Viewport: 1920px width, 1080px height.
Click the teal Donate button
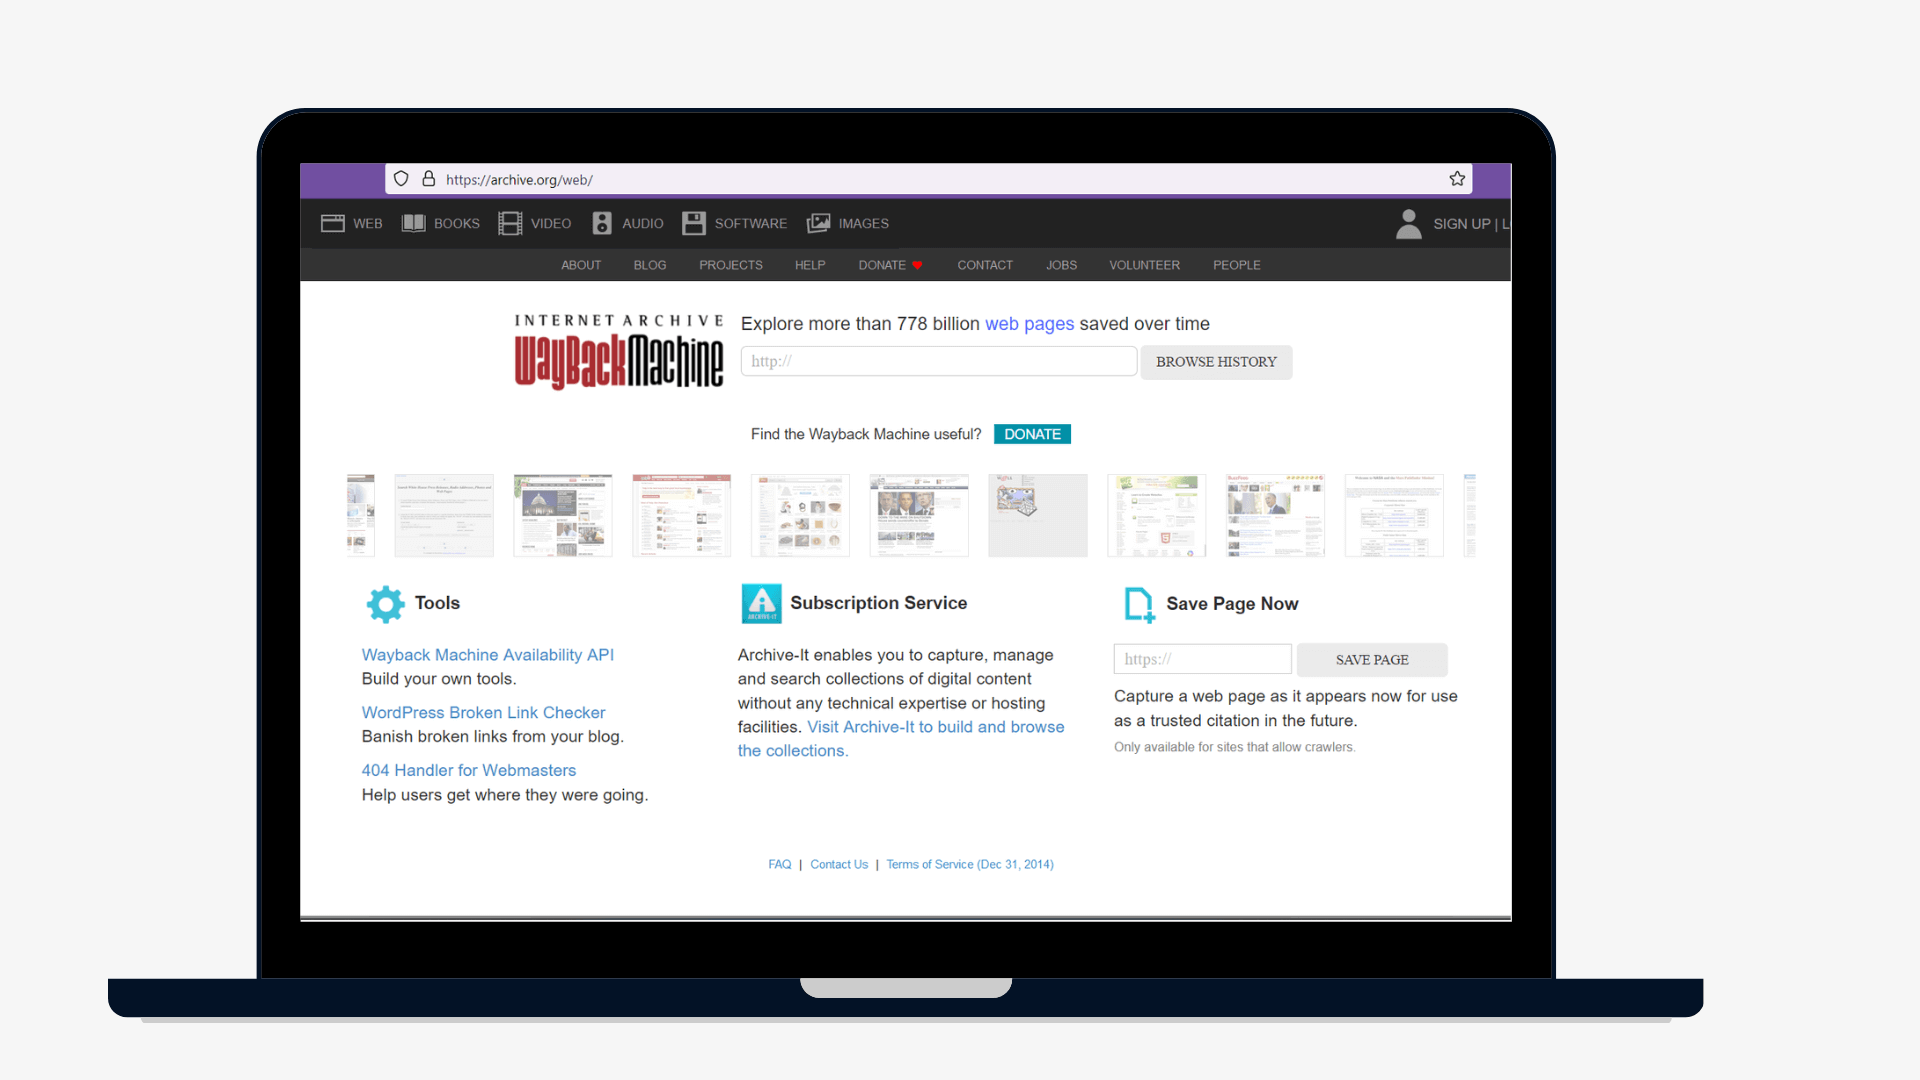pos(1032,433)
